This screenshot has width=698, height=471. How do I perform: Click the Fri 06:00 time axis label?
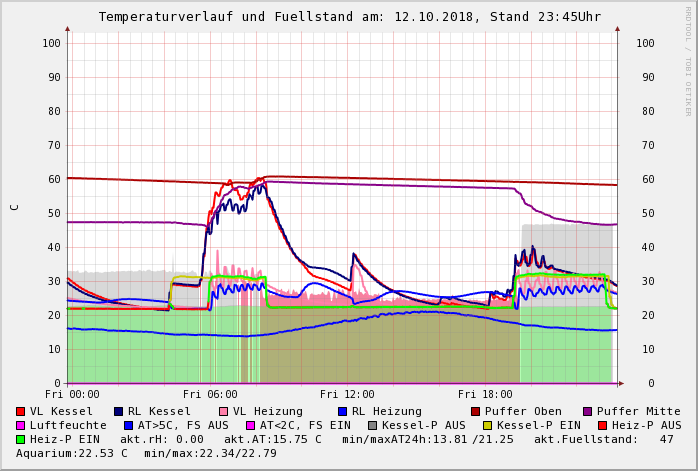click(x=211, y=394)
